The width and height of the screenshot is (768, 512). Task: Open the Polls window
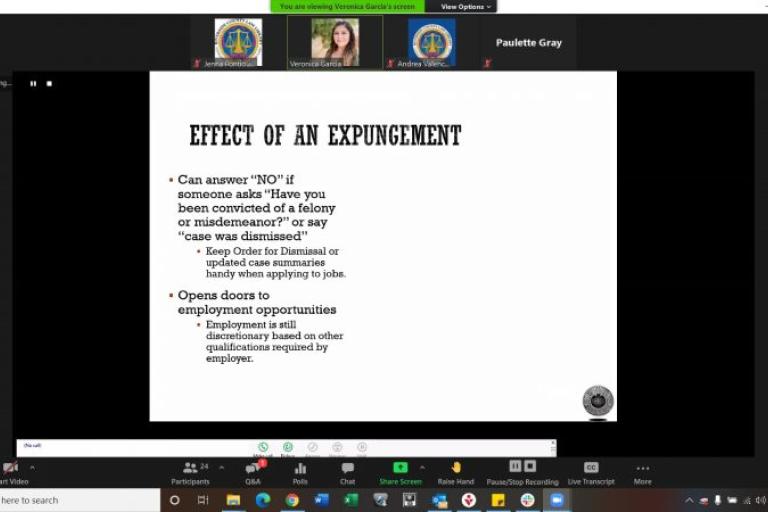coord(300,472)
